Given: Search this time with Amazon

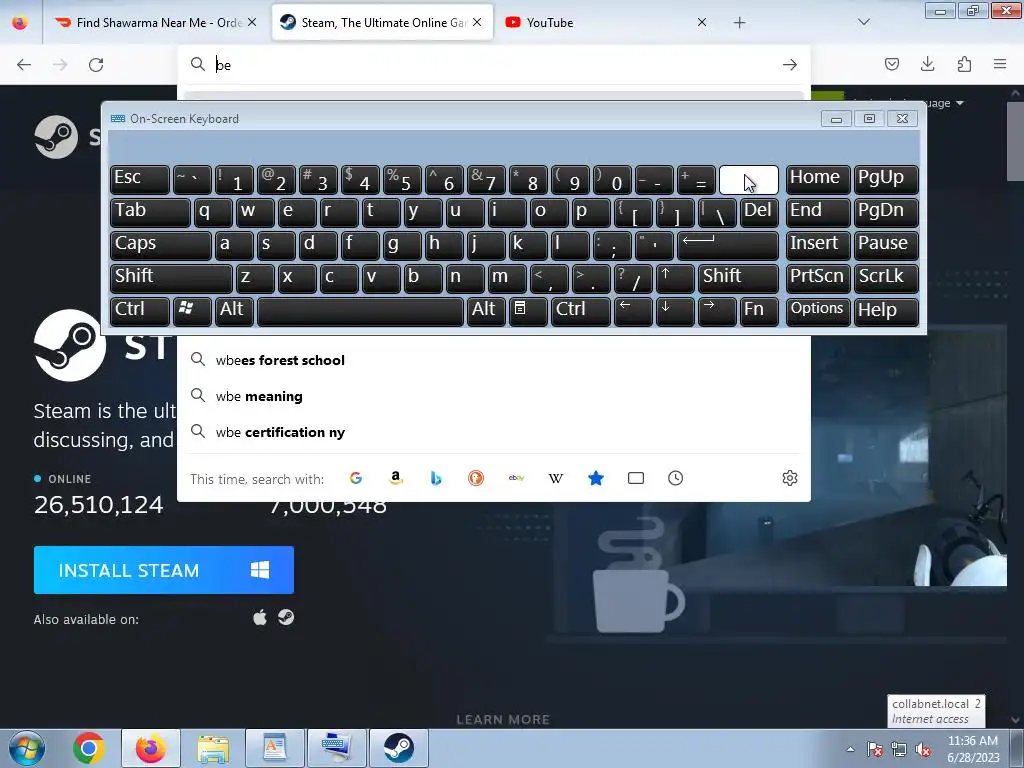Looking at the screenshot, I should 396,478.
